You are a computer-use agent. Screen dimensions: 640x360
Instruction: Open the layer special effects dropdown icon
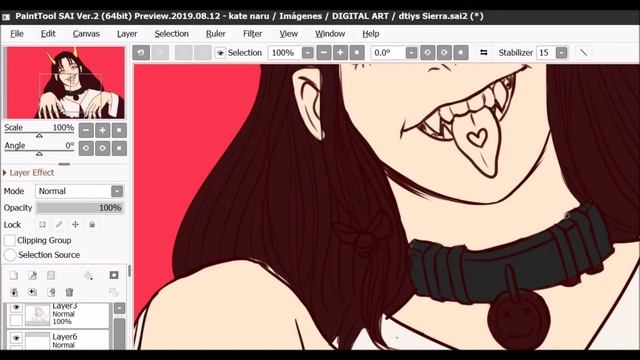coord(88,276)
